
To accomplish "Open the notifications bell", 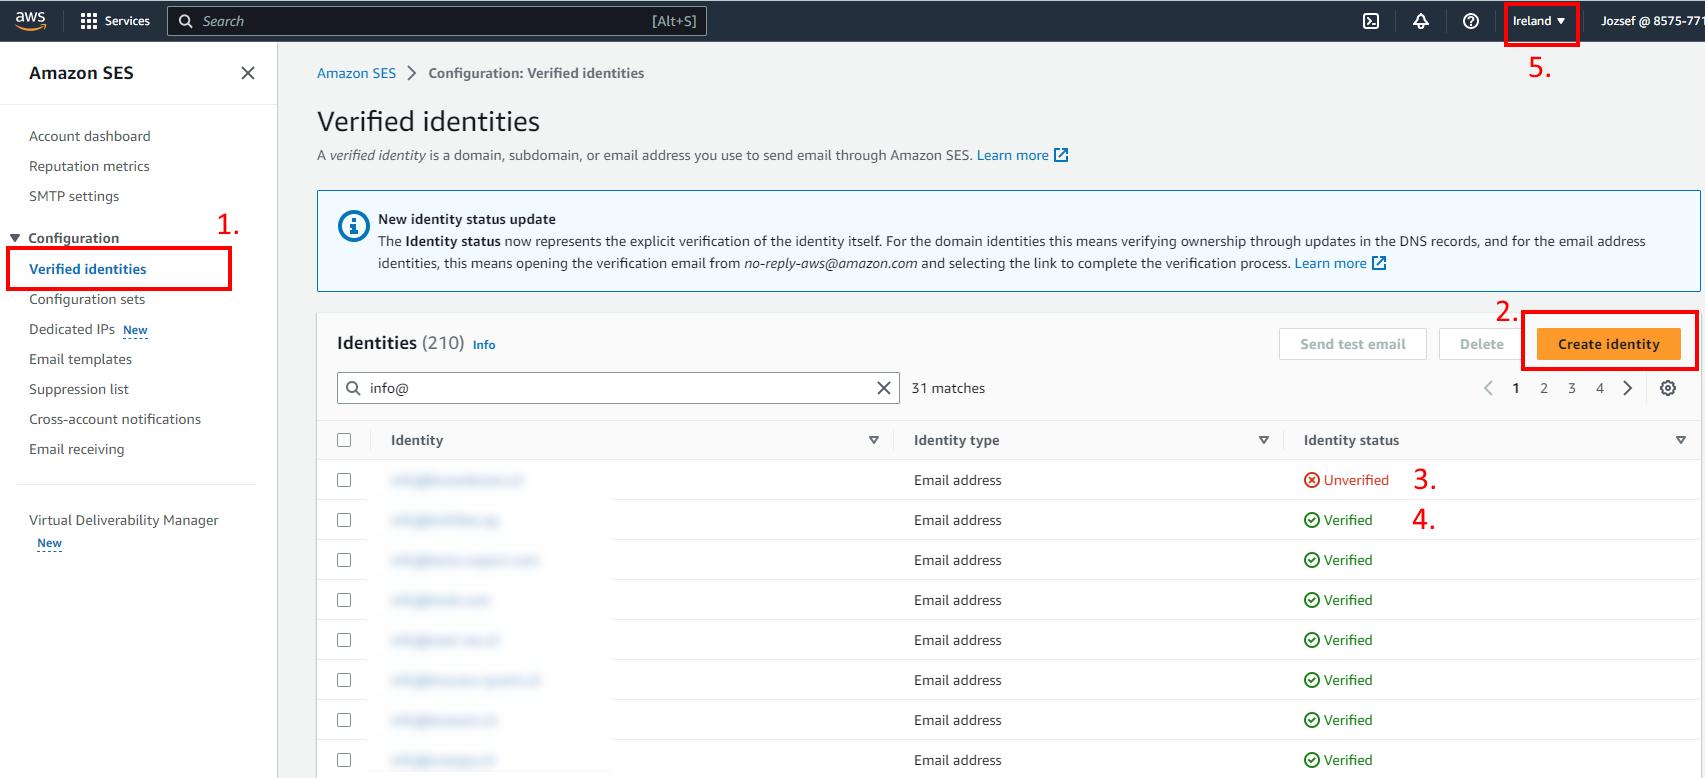I will pyautogui.click(x=1420, y=21).
